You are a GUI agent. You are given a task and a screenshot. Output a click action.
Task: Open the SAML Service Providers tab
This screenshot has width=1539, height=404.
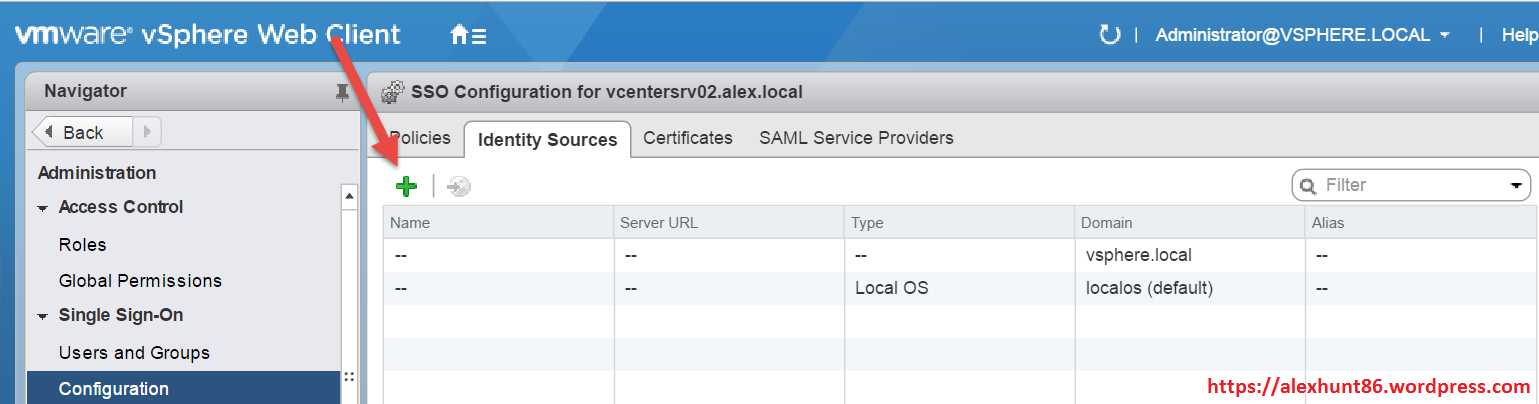(x=856, y=138)
